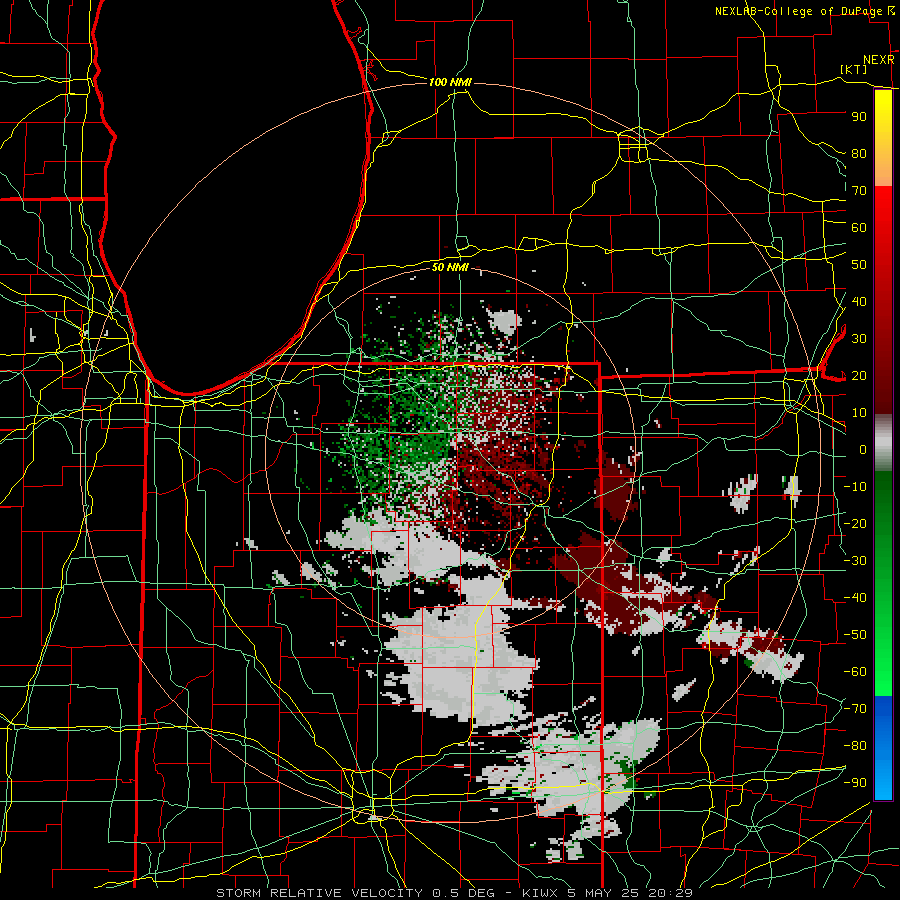Screen dimensions: 900x900
Task: Click the -80 scale value
Action: 855,746
